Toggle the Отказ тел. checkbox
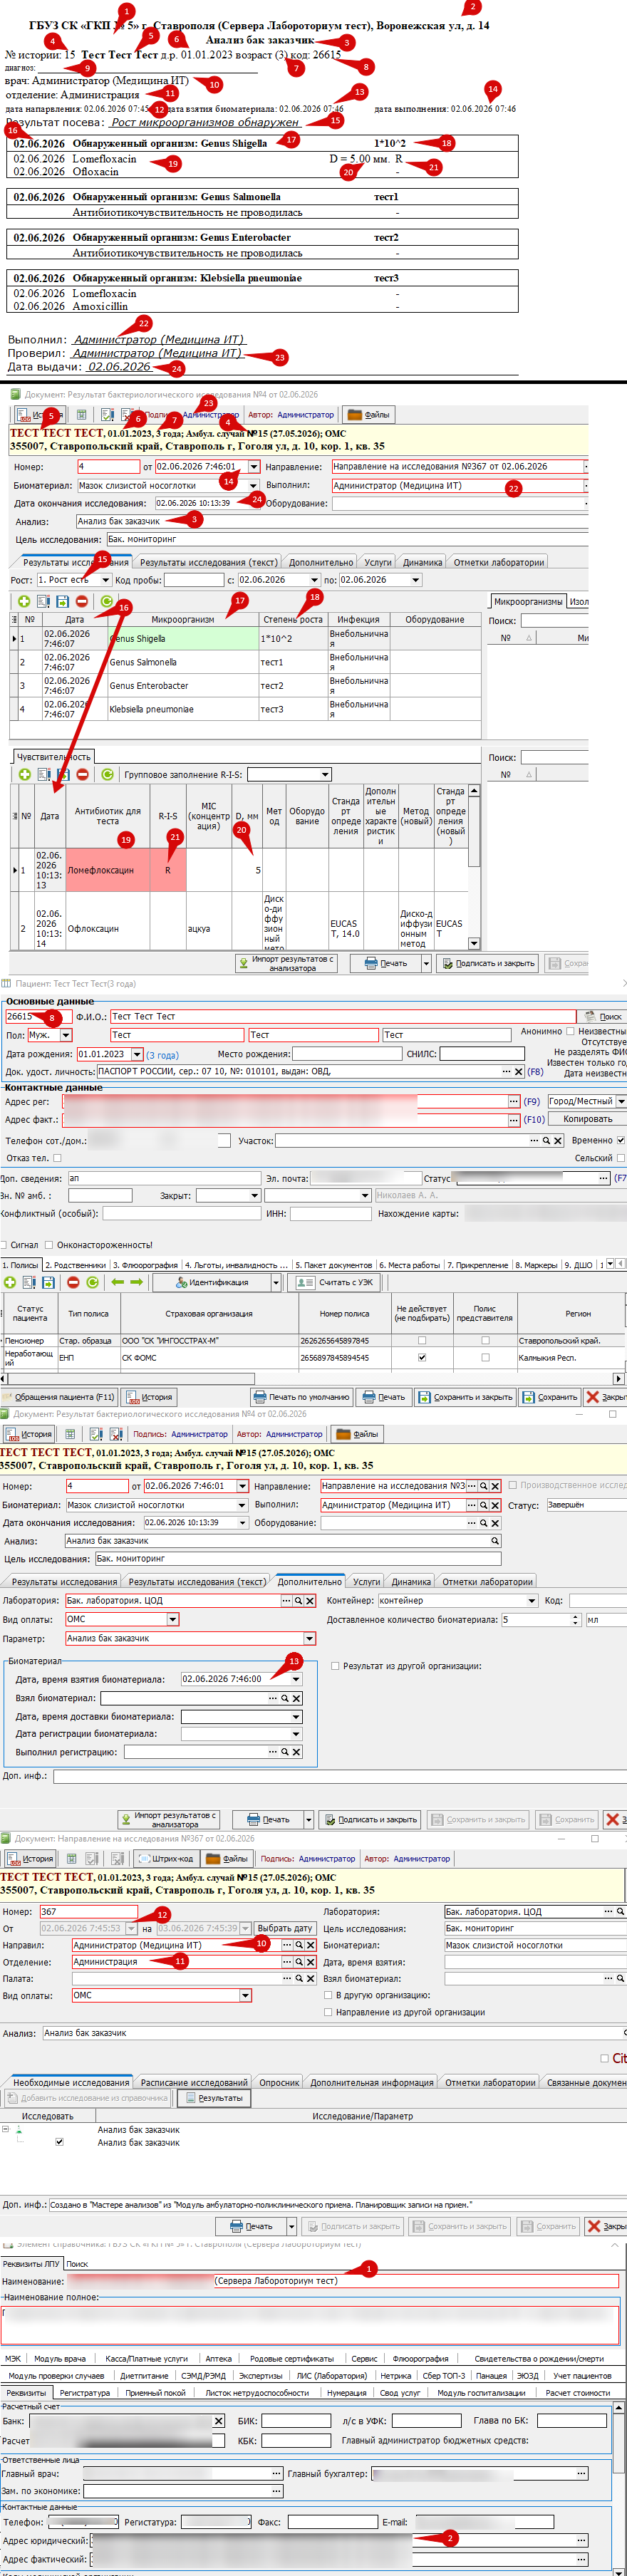 coord(57,1158)
